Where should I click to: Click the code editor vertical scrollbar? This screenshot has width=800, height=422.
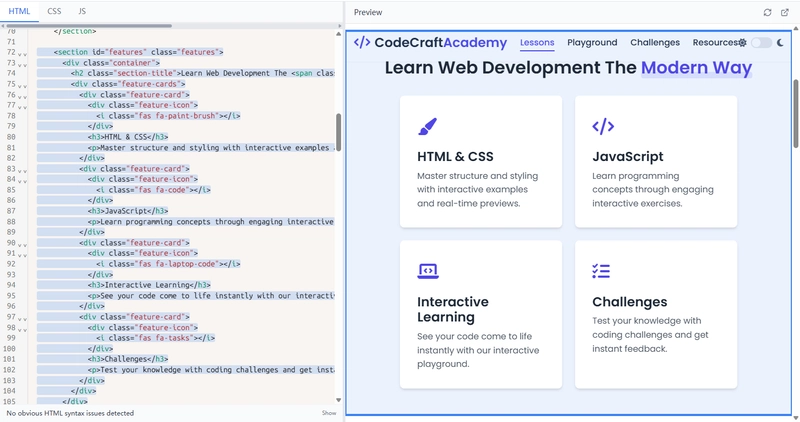(x=338, y=130)
